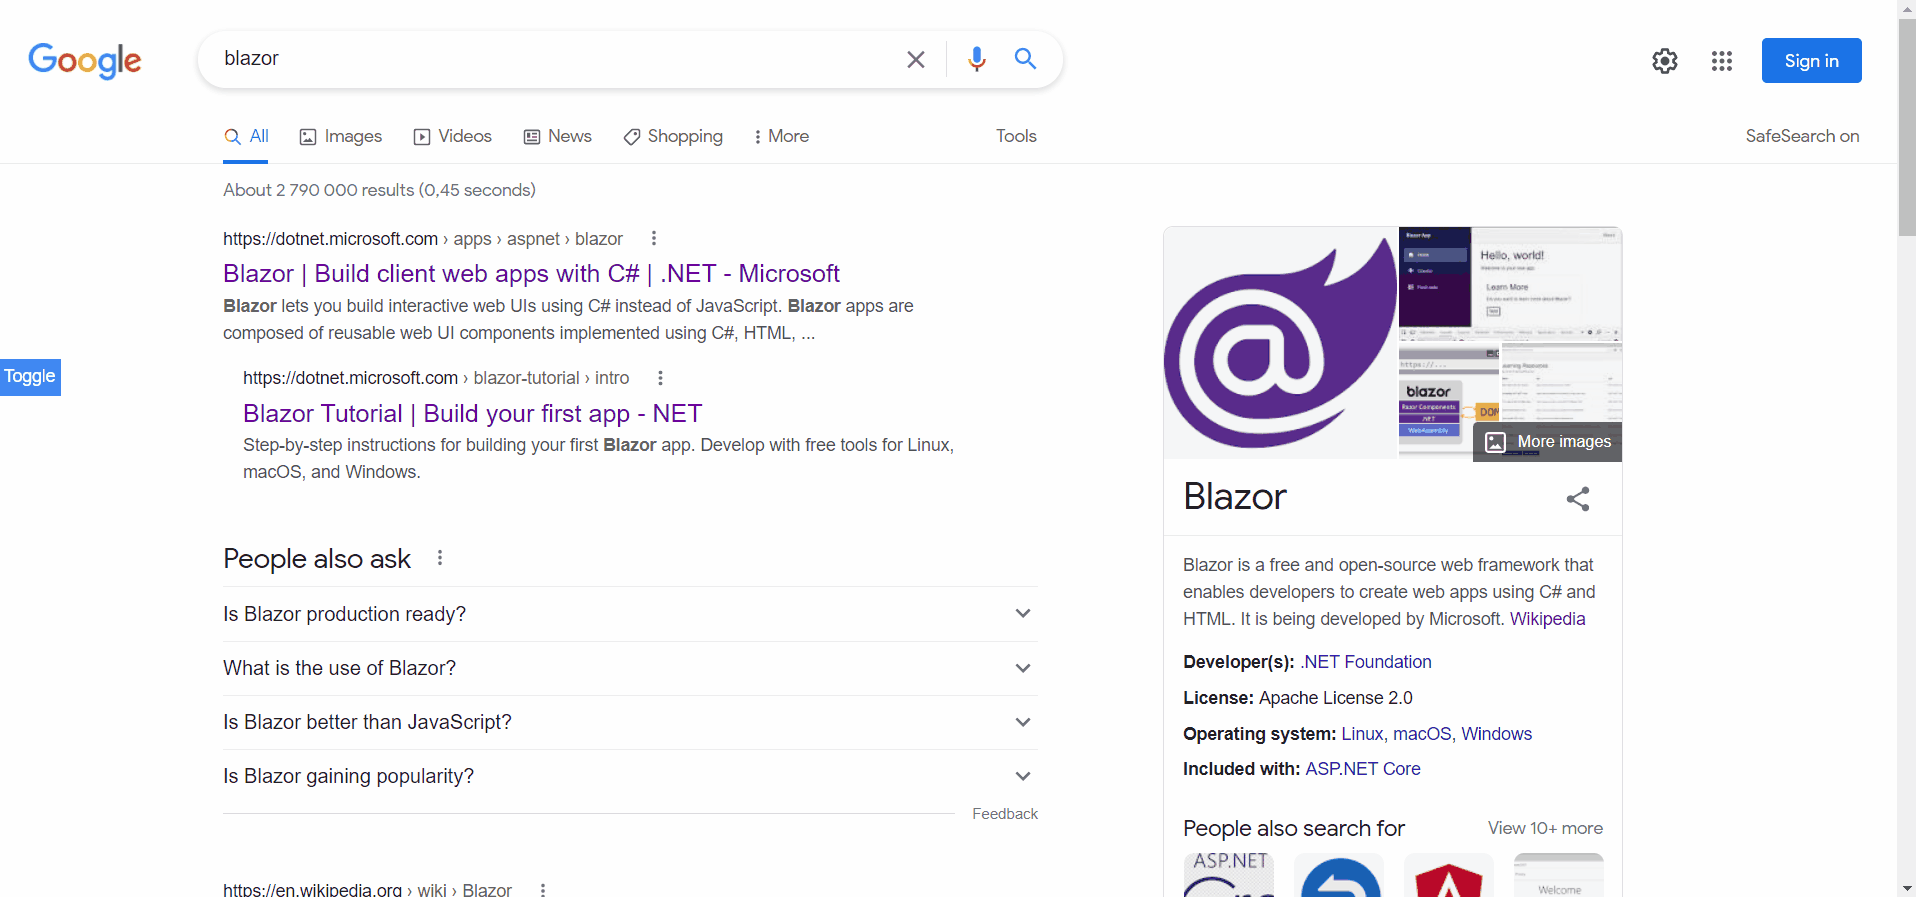
Task: Click the Feedback link
Action: pyautogui.click(x=1005, y=814)
